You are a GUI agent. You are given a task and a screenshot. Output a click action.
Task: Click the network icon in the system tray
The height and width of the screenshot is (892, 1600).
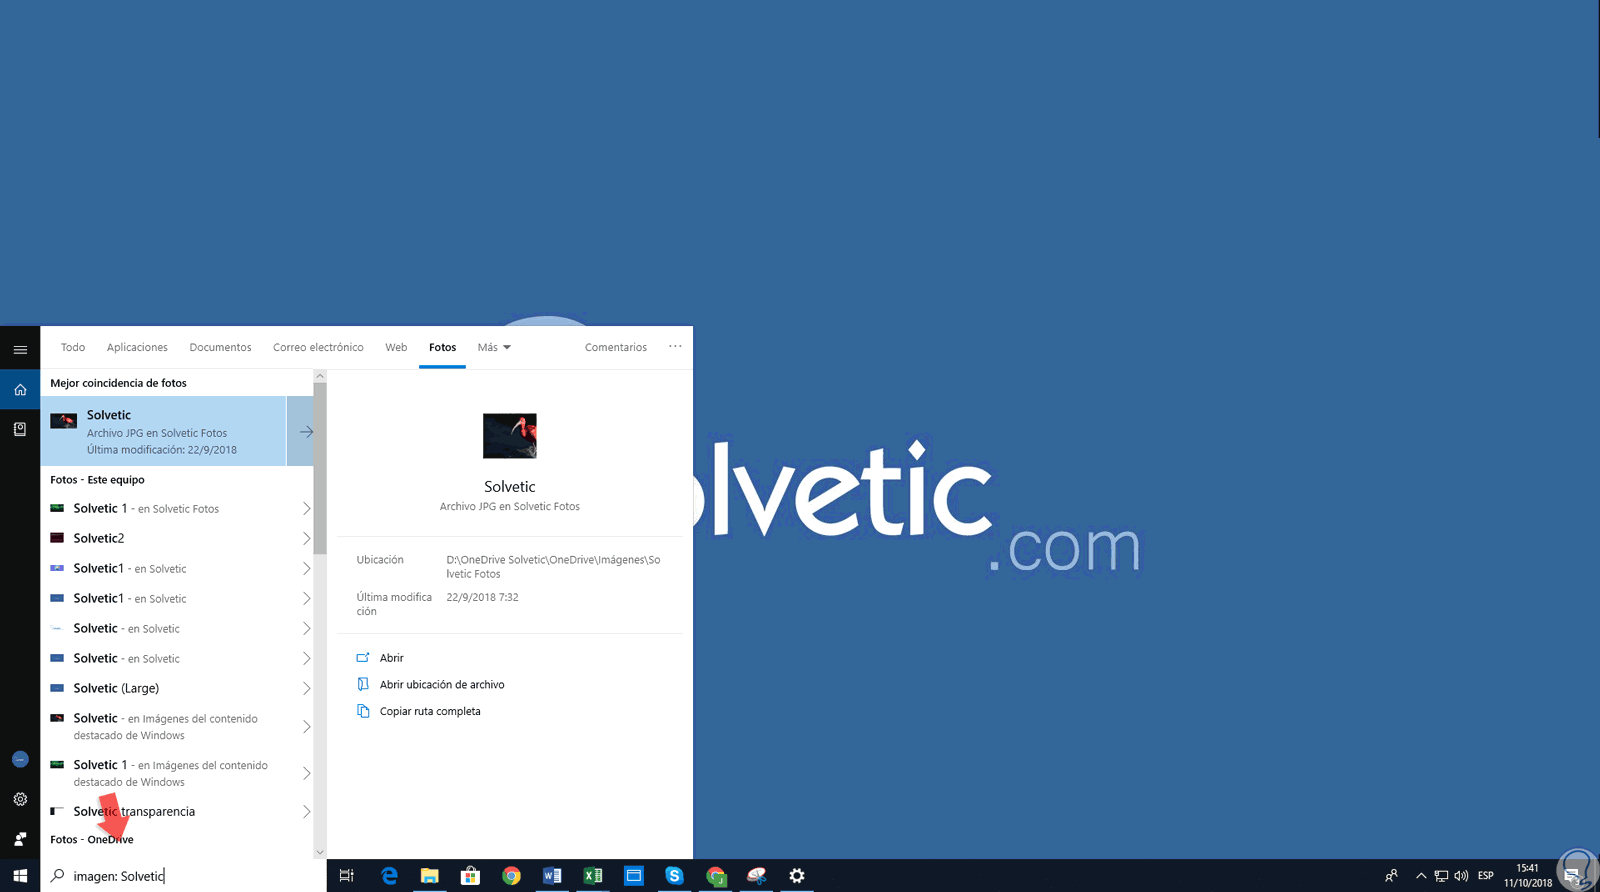coord(1441,876)
